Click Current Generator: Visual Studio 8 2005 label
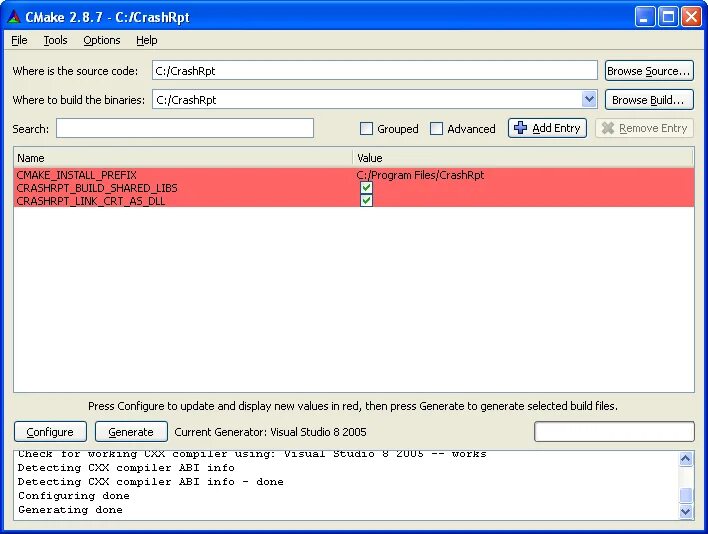 270,432
